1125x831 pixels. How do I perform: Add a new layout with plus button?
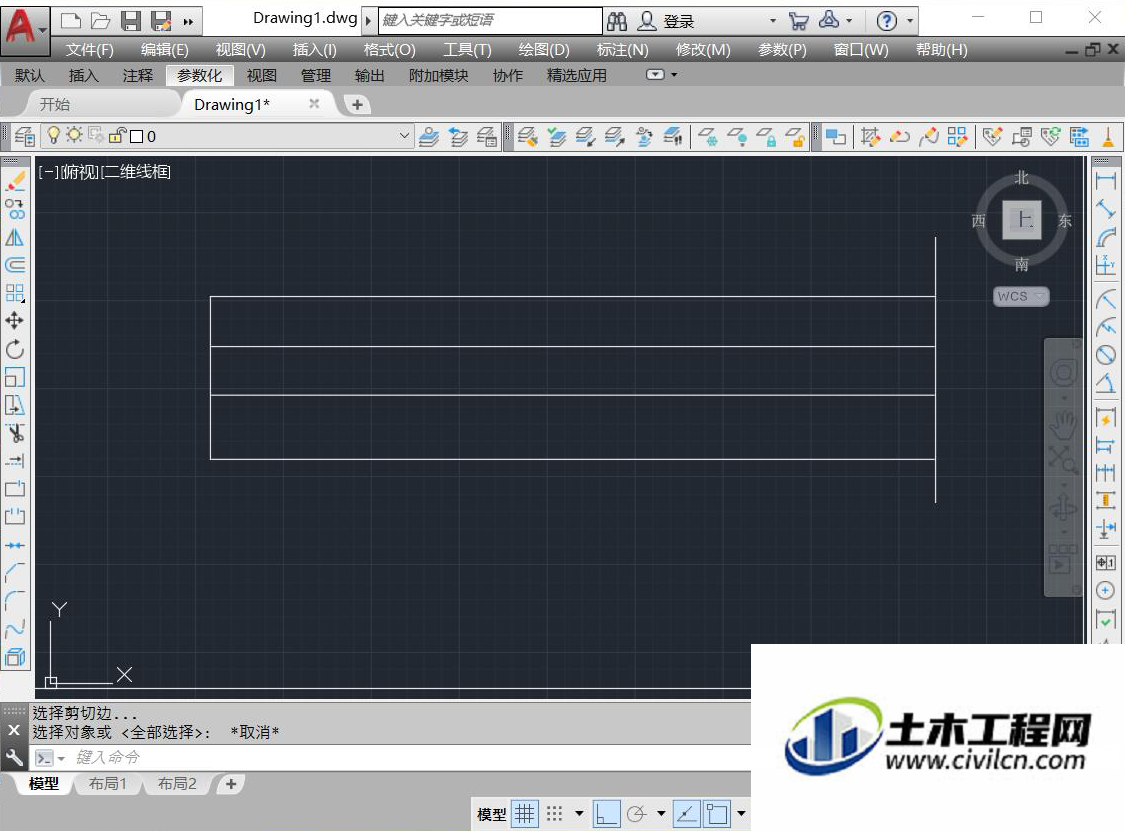230,784
